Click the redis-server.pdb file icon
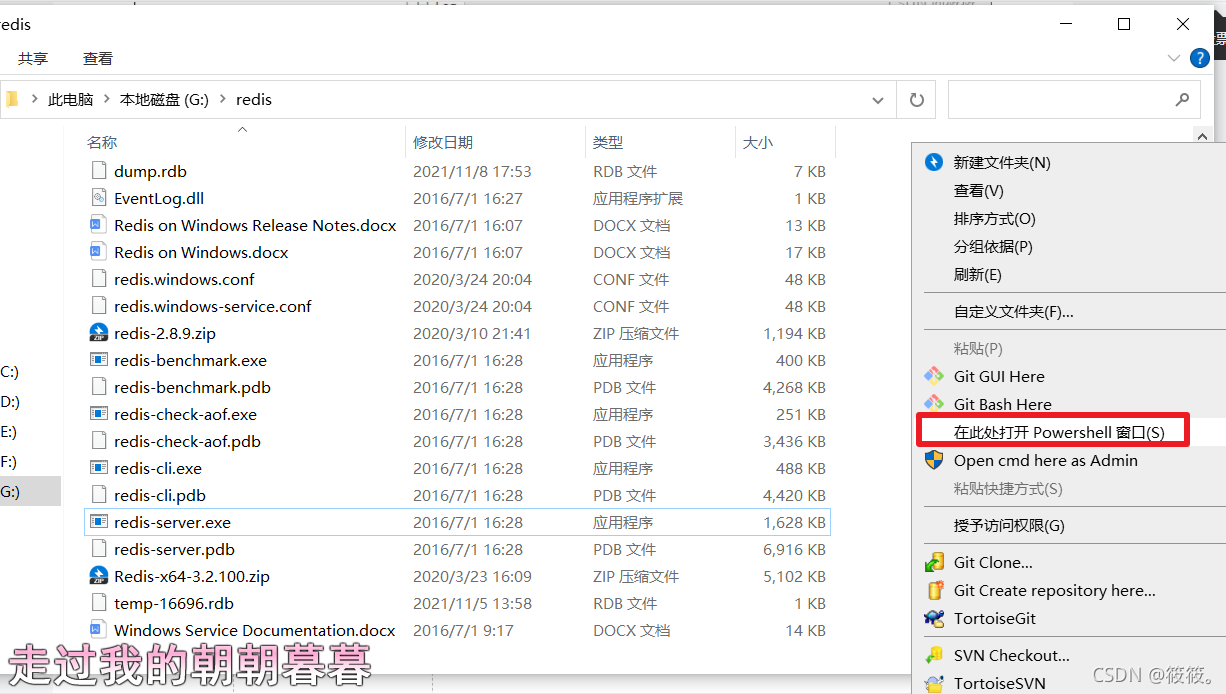The image size is (1226, 694). (x=98, y=549)
